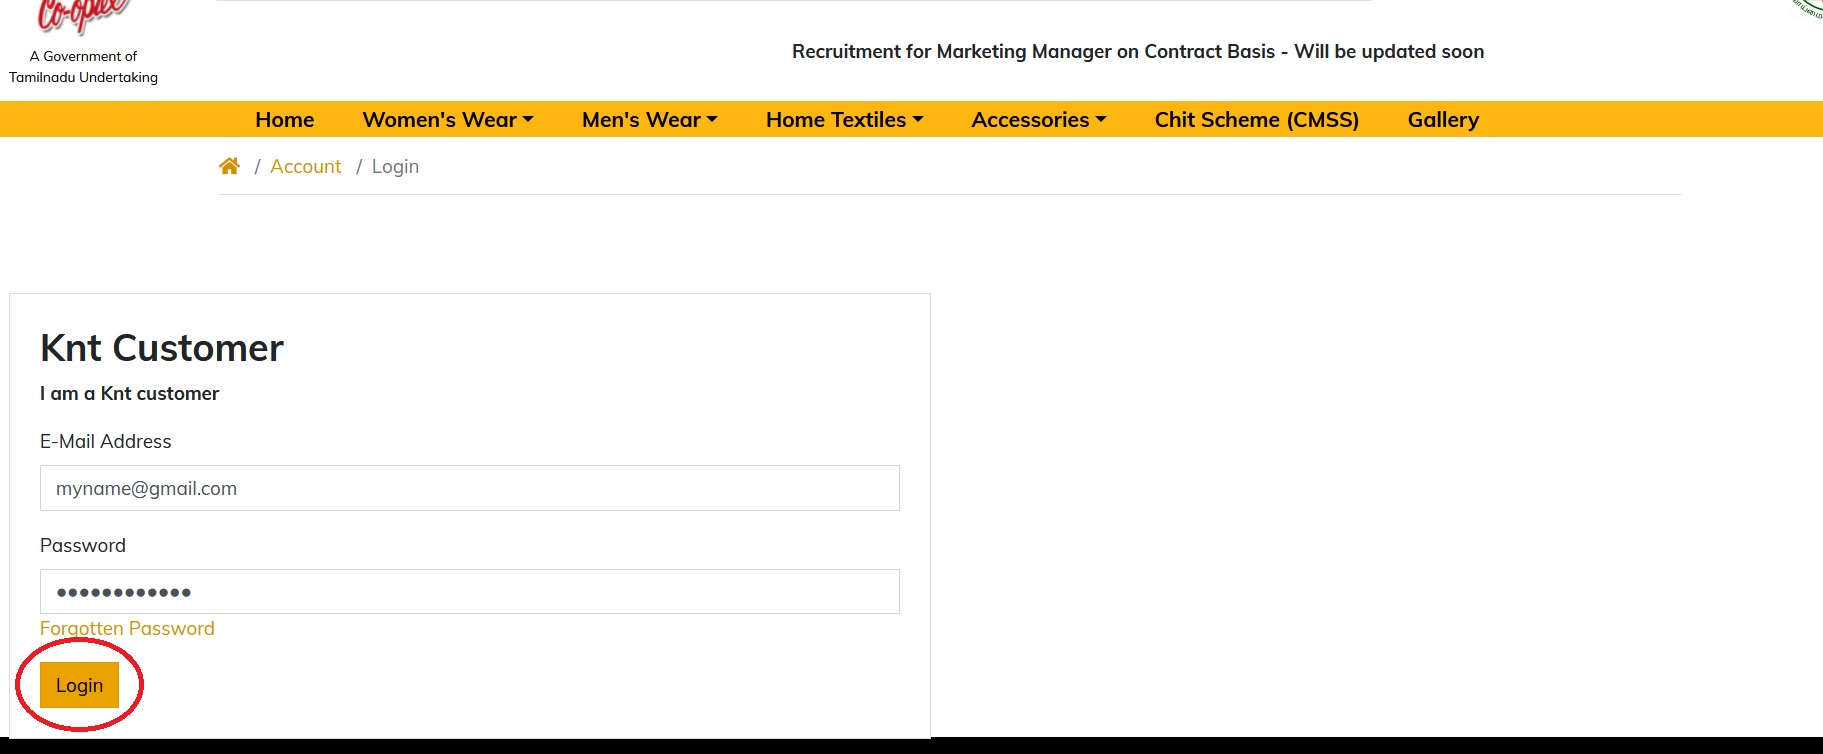Click the Recruitment for Marketing Manager notice
This screenshot has width=1823, height=754.
pyautogui.click(x=1138, y=51)
